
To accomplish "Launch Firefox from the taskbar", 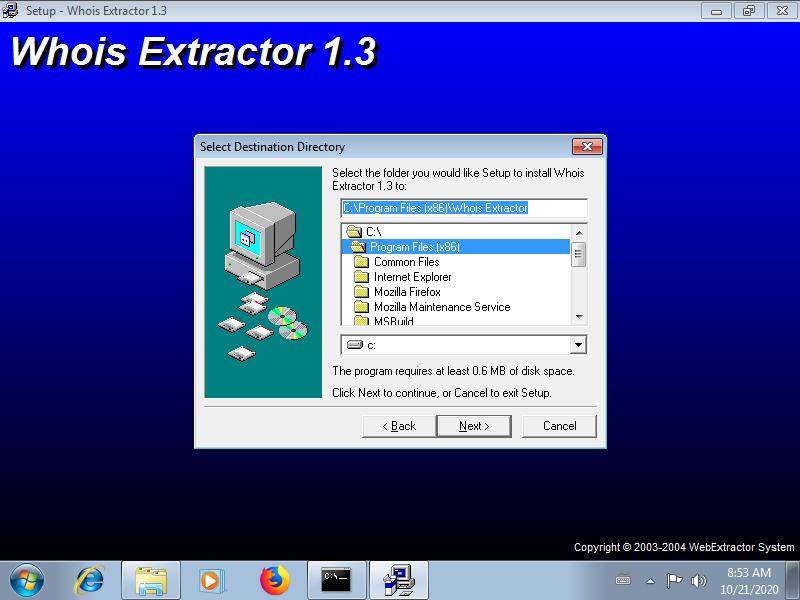I will [274, 581].
